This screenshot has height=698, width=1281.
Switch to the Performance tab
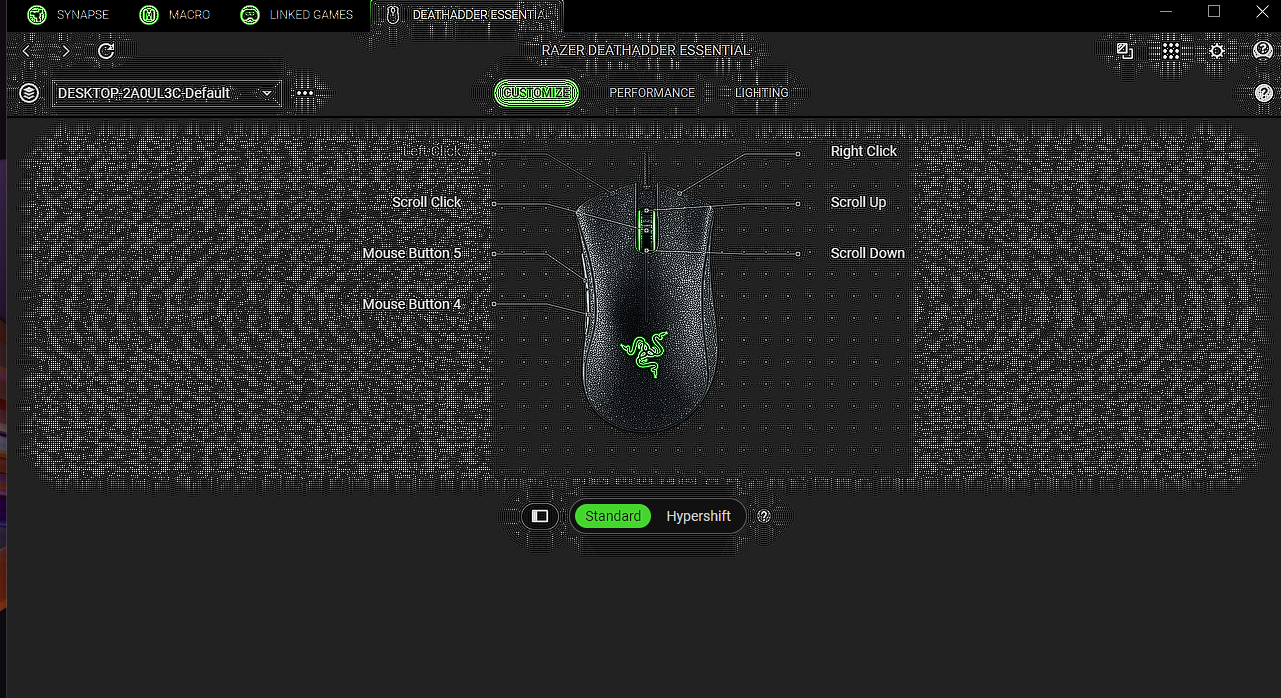(652, 93)
